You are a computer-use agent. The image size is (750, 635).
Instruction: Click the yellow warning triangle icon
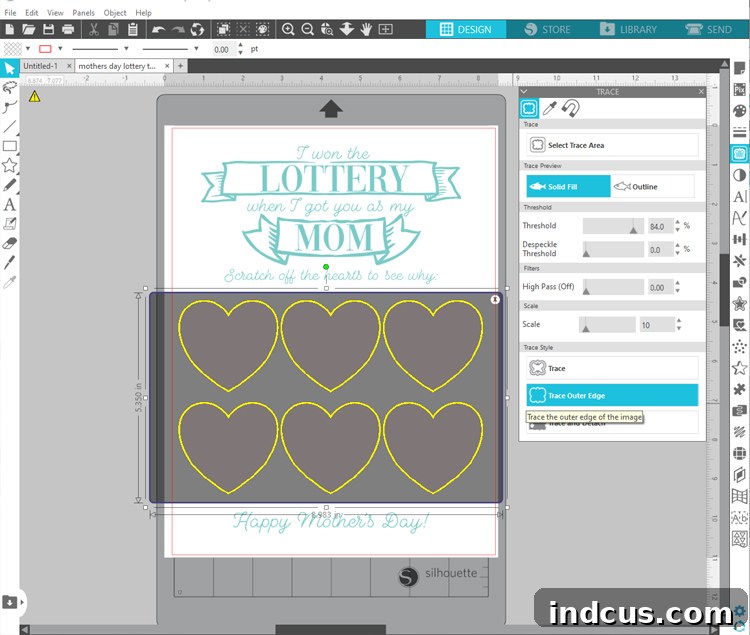click(x=34, y=97)
